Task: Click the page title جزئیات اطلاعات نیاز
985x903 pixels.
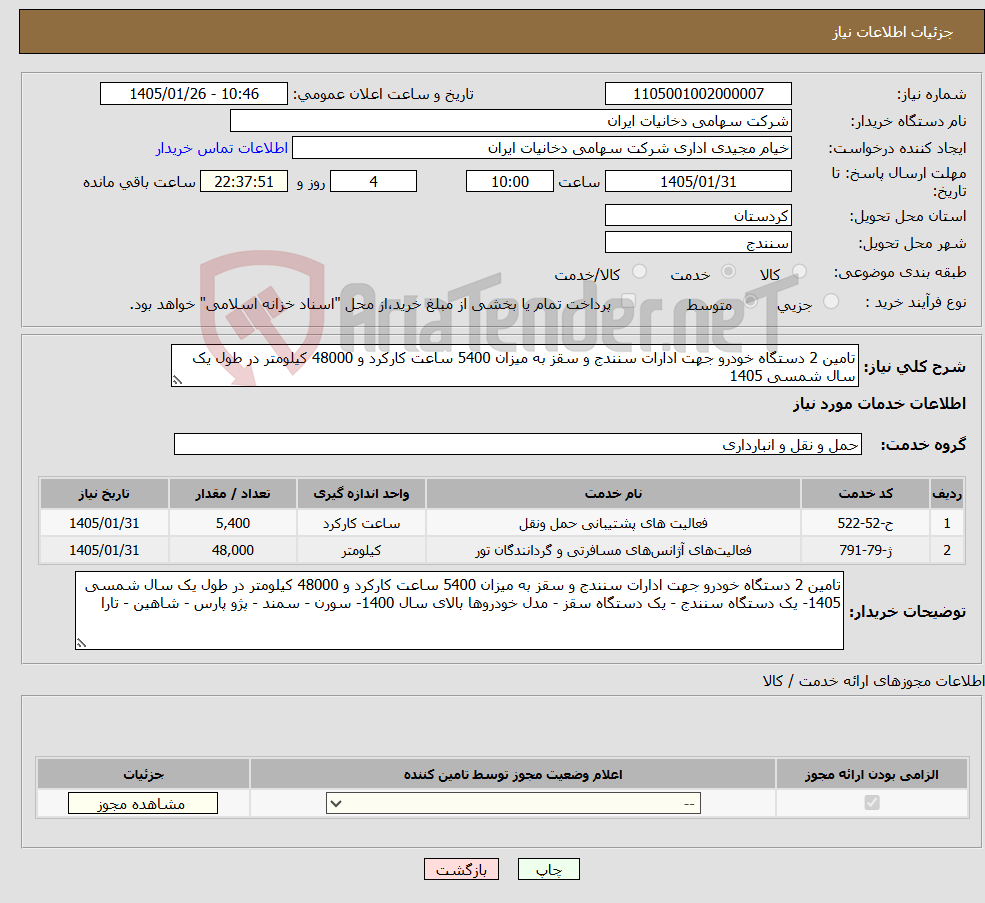Action: pos(893,32)
